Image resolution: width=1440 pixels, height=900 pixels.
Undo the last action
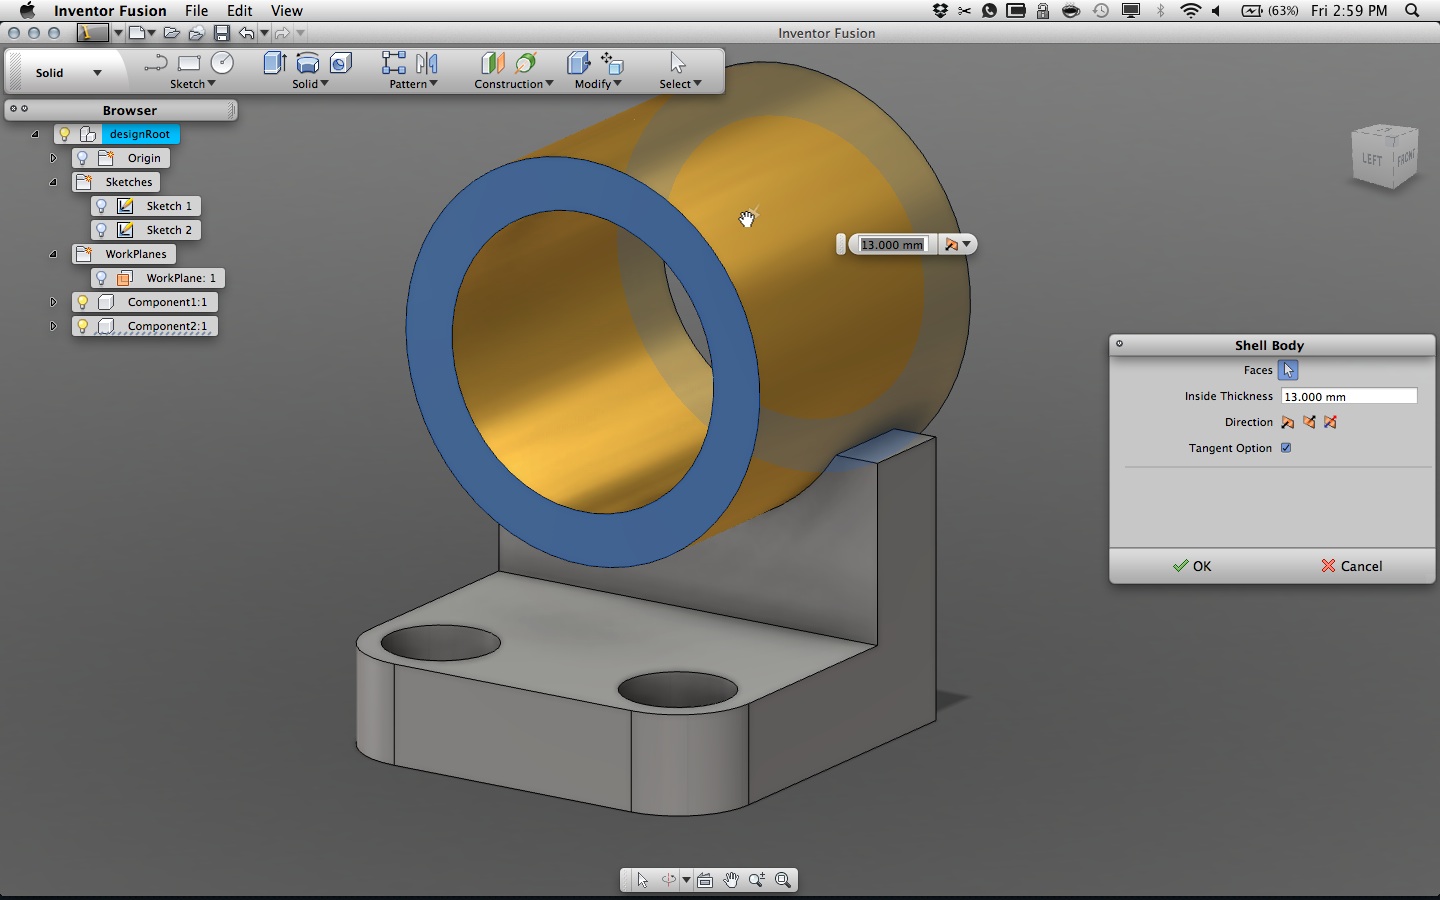click(246, 33)
